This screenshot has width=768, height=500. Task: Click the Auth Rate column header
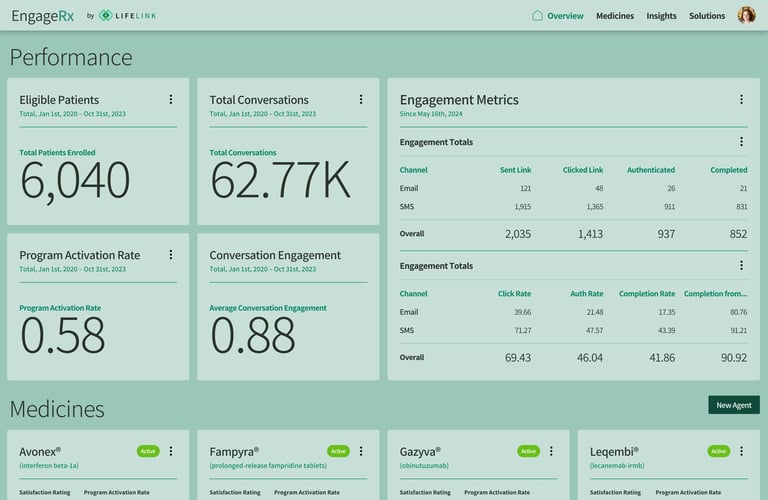(587, 294)
